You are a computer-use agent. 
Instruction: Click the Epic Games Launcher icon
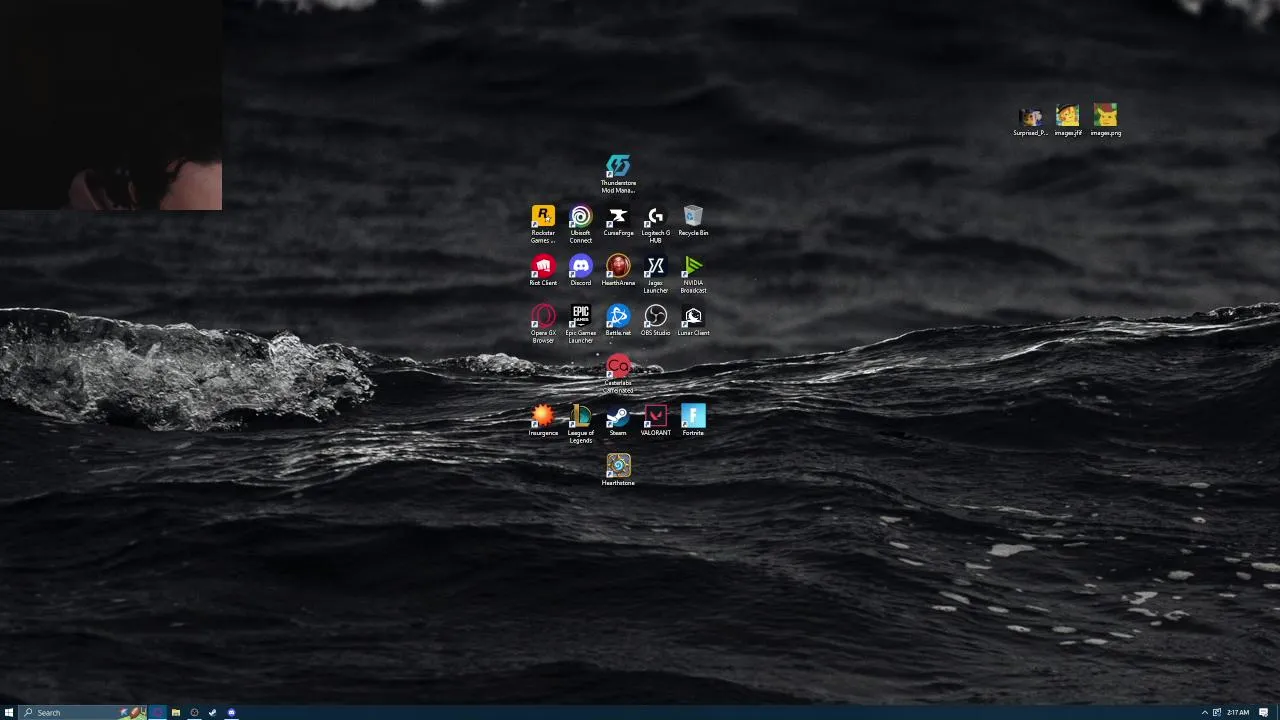pyautogui.click(x=581, y=324)
